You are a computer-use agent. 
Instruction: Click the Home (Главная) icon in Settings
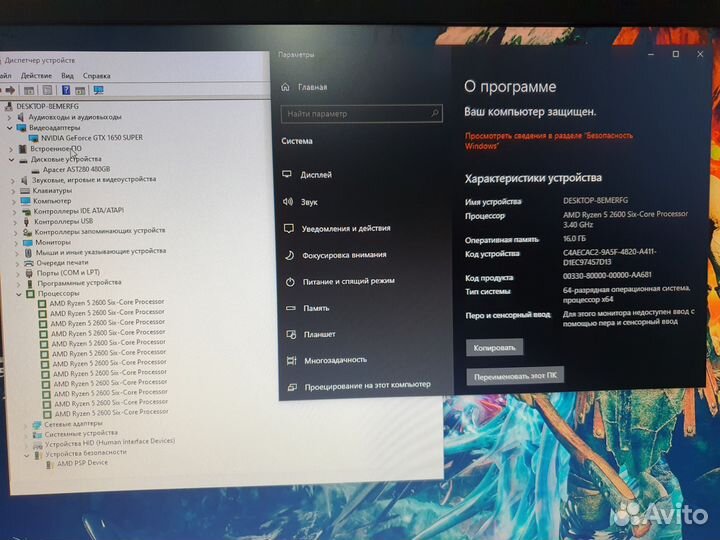(285, 87)
